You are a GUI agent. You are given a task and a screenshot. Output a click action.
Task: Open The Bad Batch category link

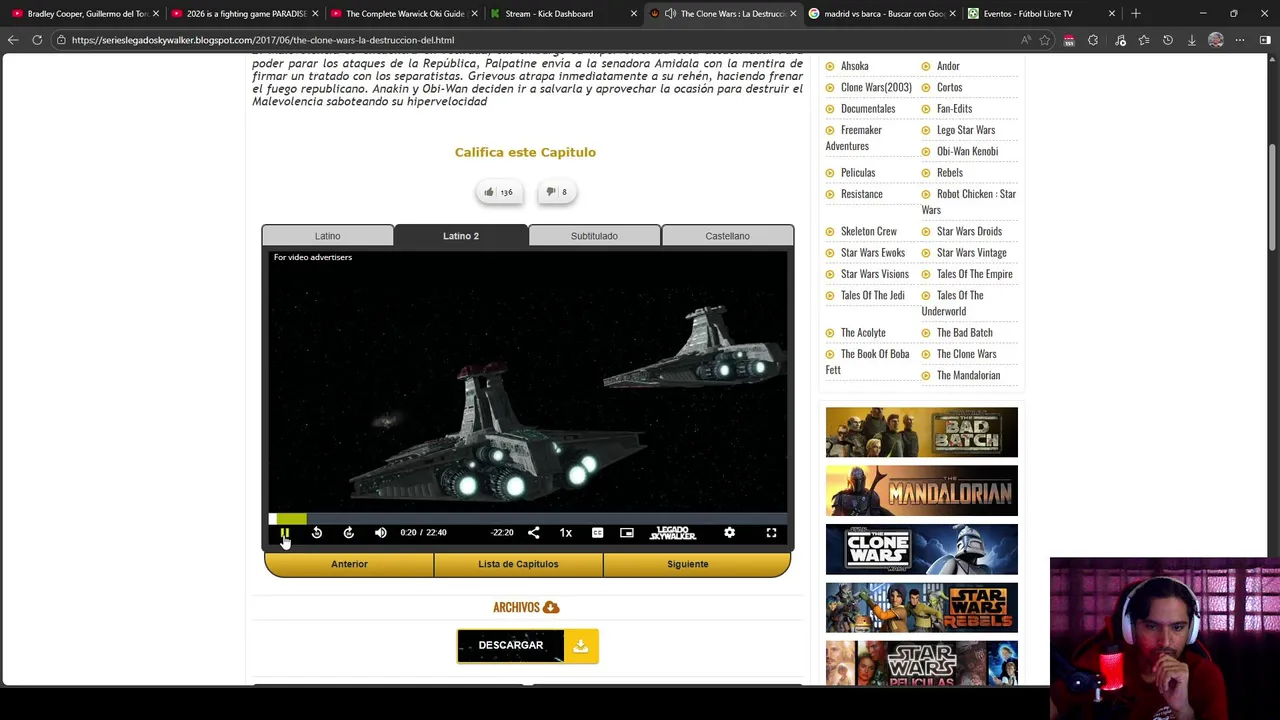(x=964, y=332)
